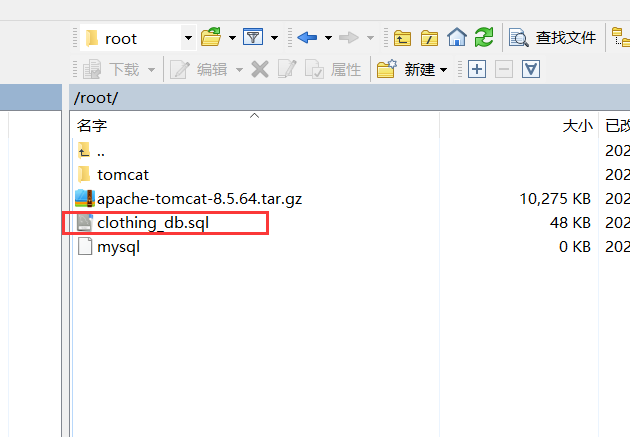Sort by the 名字 name column header
The image size is (630, 437).
(256, 126)
